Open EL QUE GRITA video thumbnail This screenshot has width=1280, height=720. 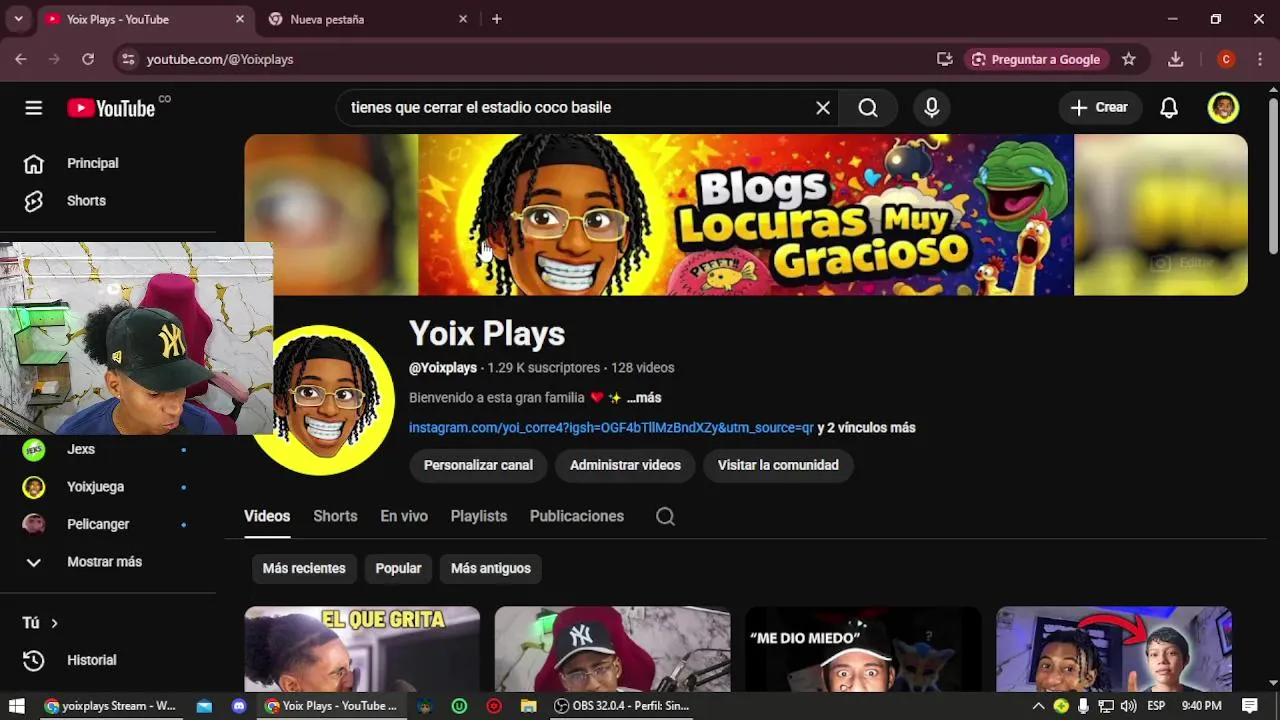[362, 649]
